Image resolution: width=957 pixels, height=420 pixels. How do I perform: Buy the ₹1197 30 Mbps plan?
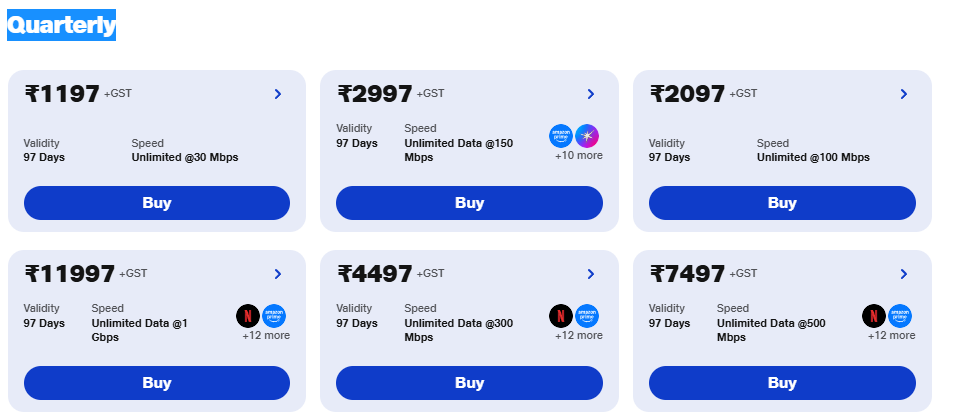[157, 203]
